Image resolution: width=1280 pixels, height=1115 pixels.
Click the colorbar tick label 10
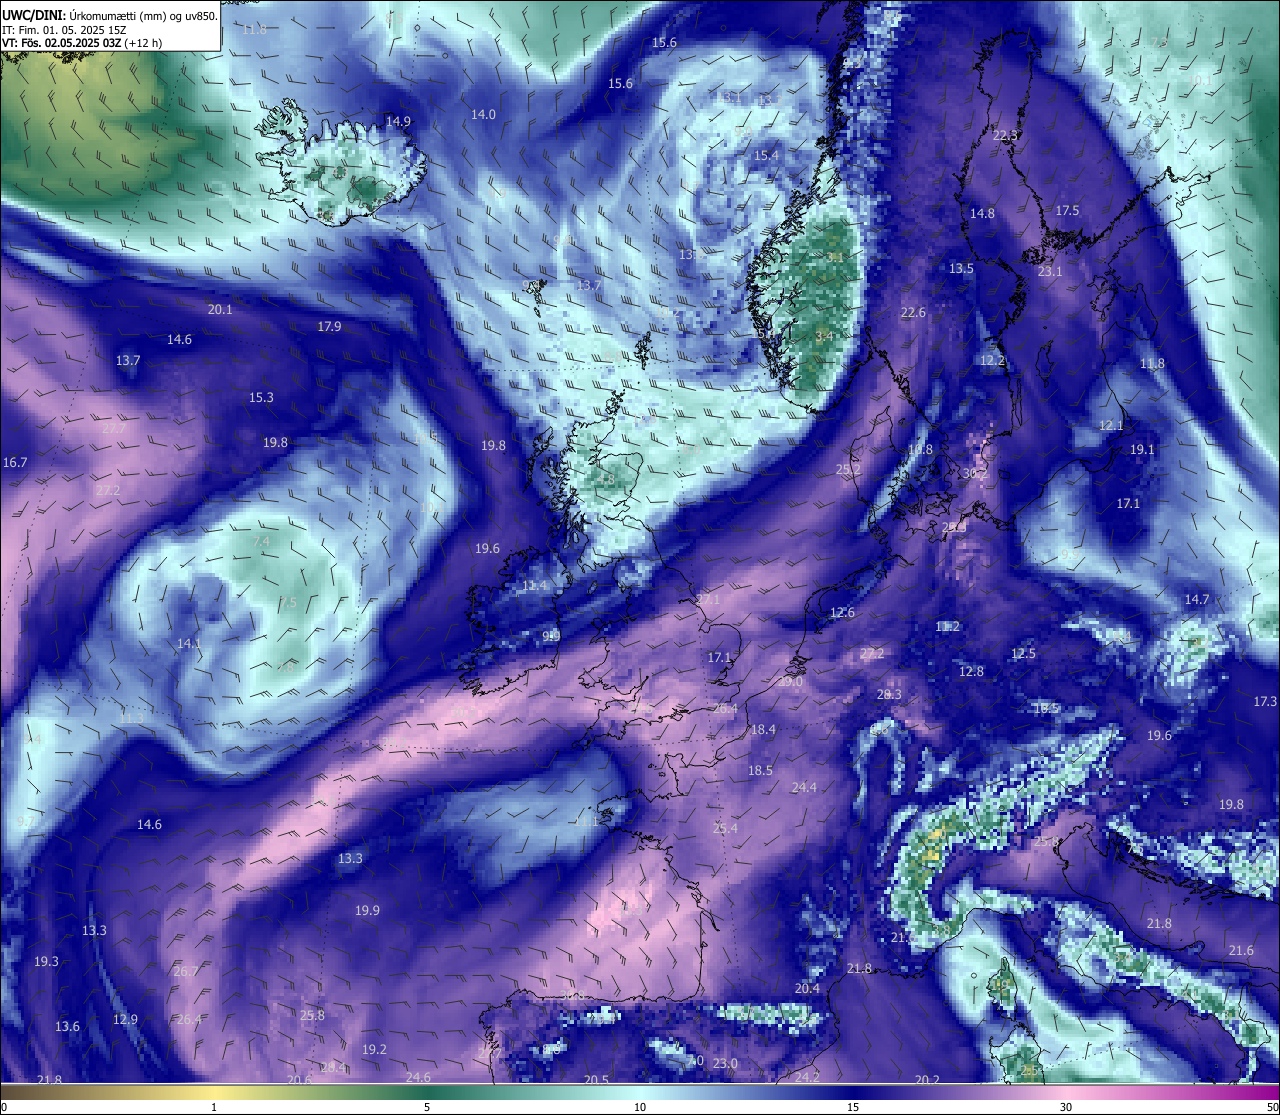pos(640,1107)
